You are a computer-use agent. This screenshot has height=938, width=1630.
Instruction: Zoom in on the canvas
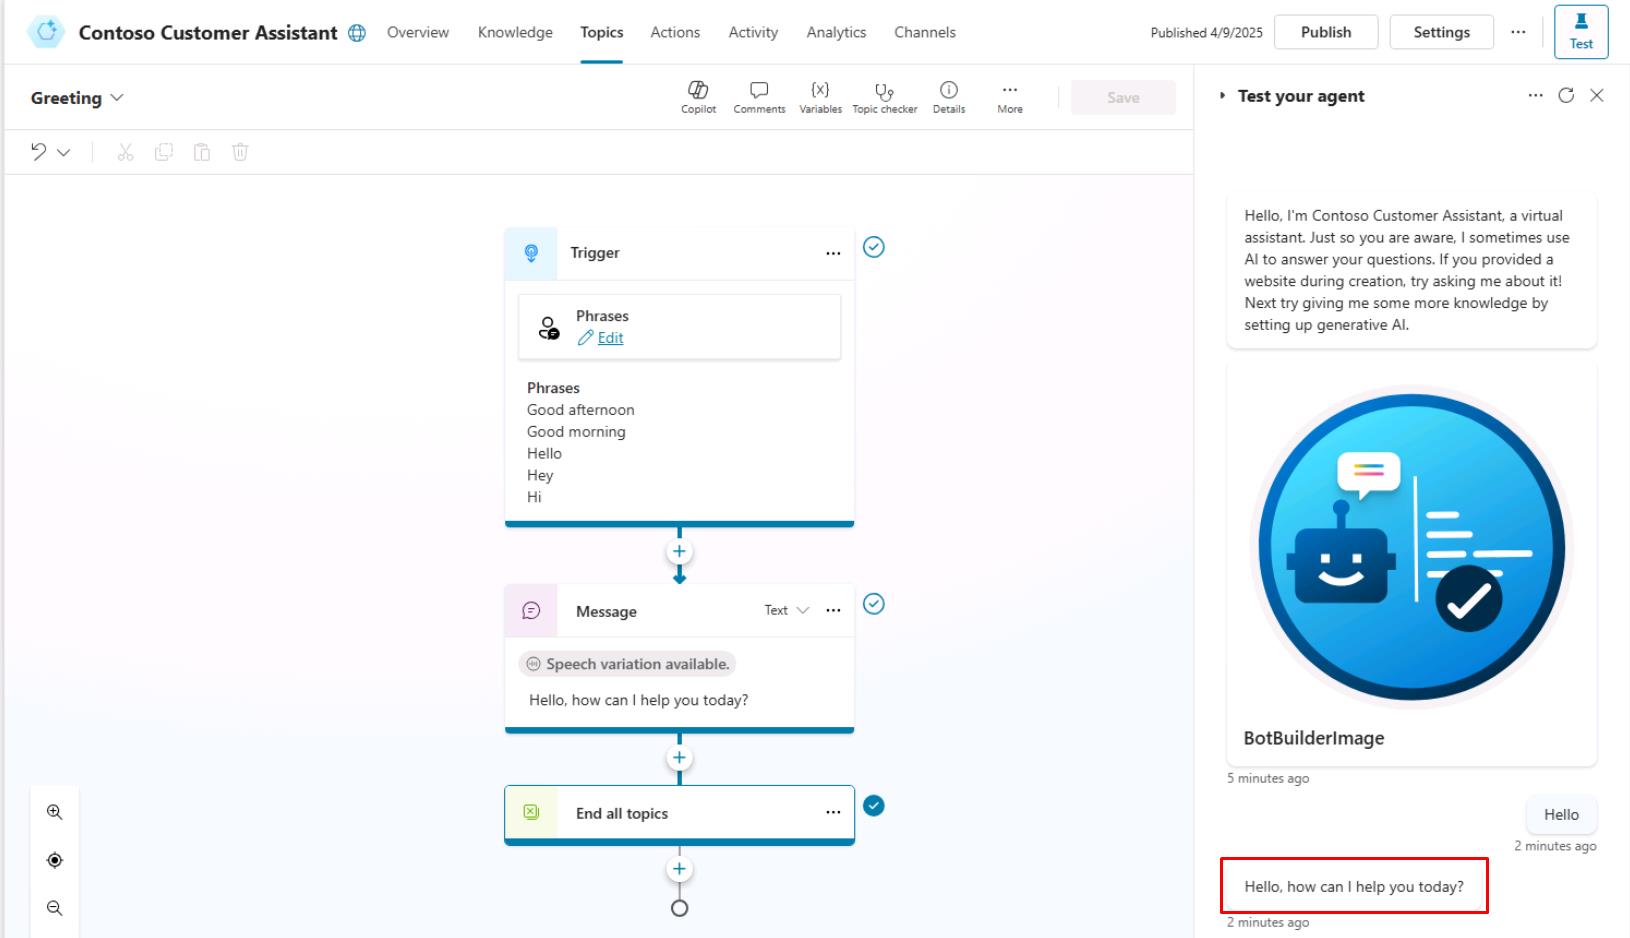tap(55, 812)
